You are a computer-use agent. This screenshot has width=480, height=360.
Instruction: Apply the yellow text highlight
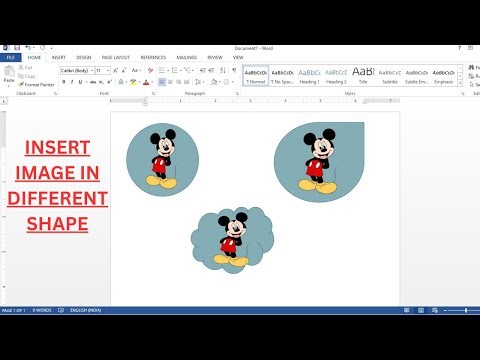pyautogui.click(x=133, y=82)
